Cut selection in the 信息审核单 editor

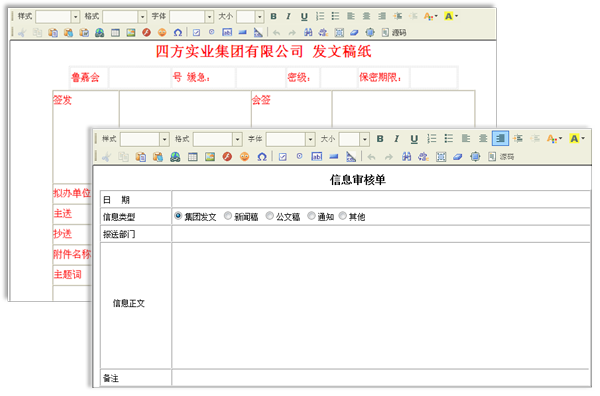point(107,157)
